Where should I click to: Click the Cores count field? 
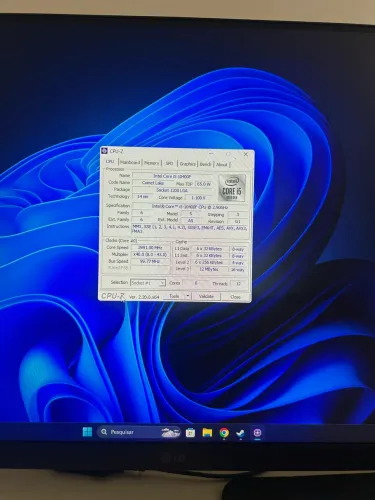coord(196,283)
